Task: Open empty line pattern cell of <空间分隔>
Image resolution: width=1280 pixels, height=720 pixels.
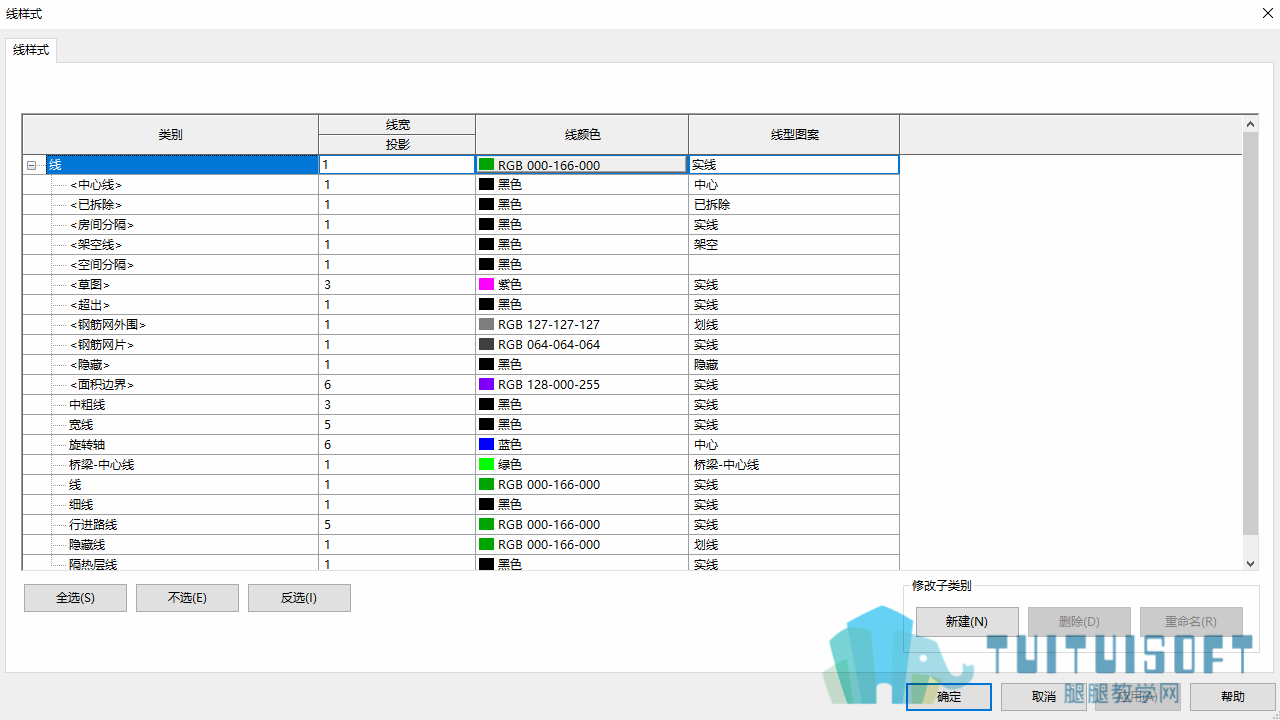Action: pos(794,265)
